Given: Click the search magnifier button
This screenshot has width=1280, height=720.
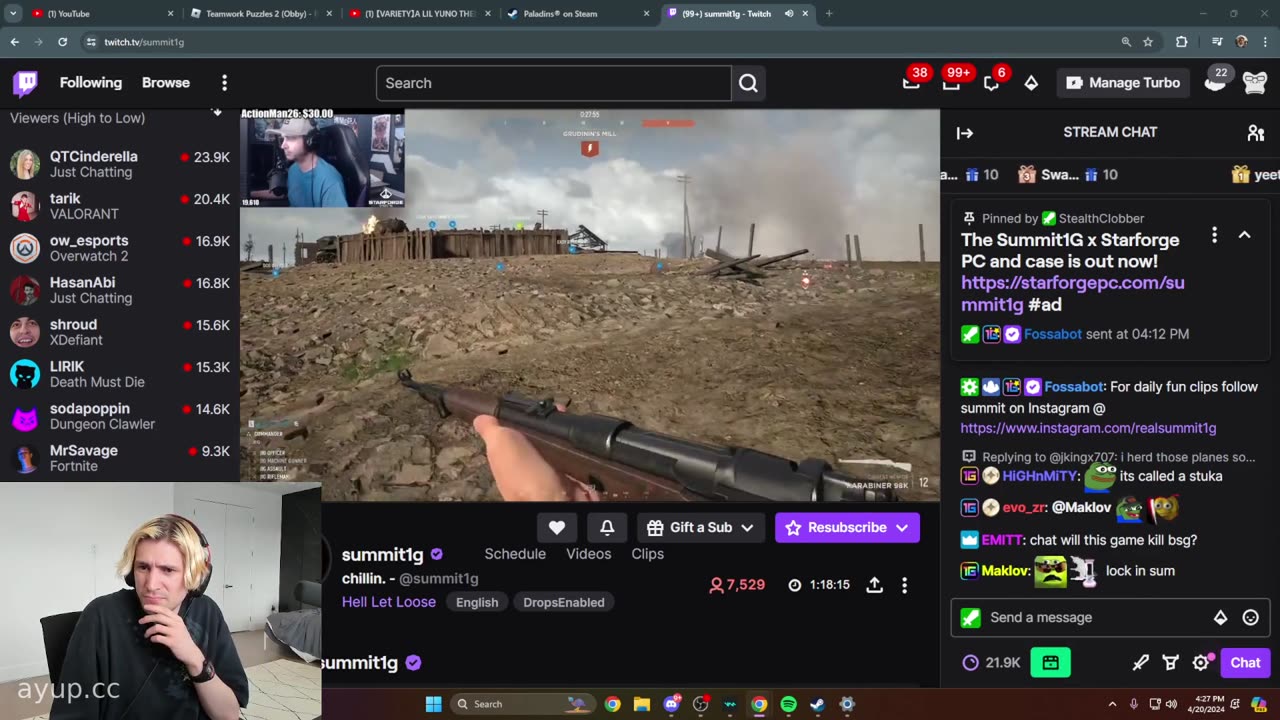Looking at the screenshot, I should point(748,83).
